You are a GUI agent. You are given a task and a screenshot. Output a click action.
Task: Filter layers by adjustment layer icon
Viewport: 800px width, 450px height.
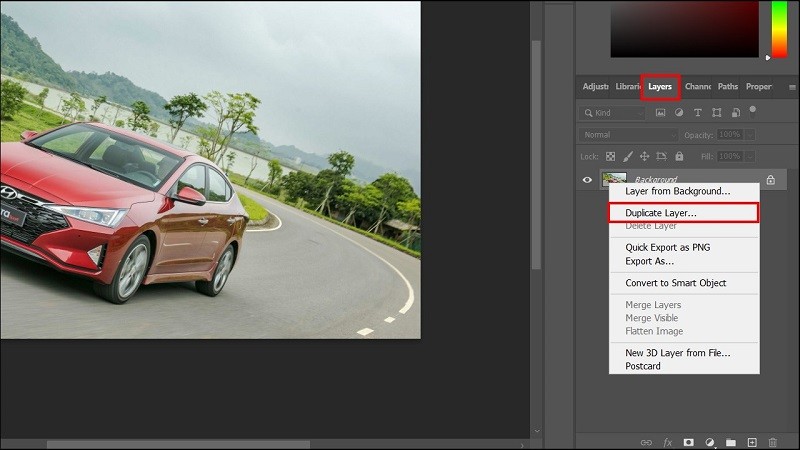679,113
